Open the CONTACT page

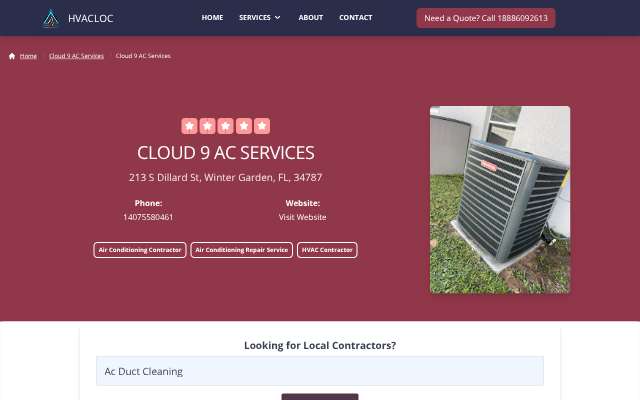[356, 18]
